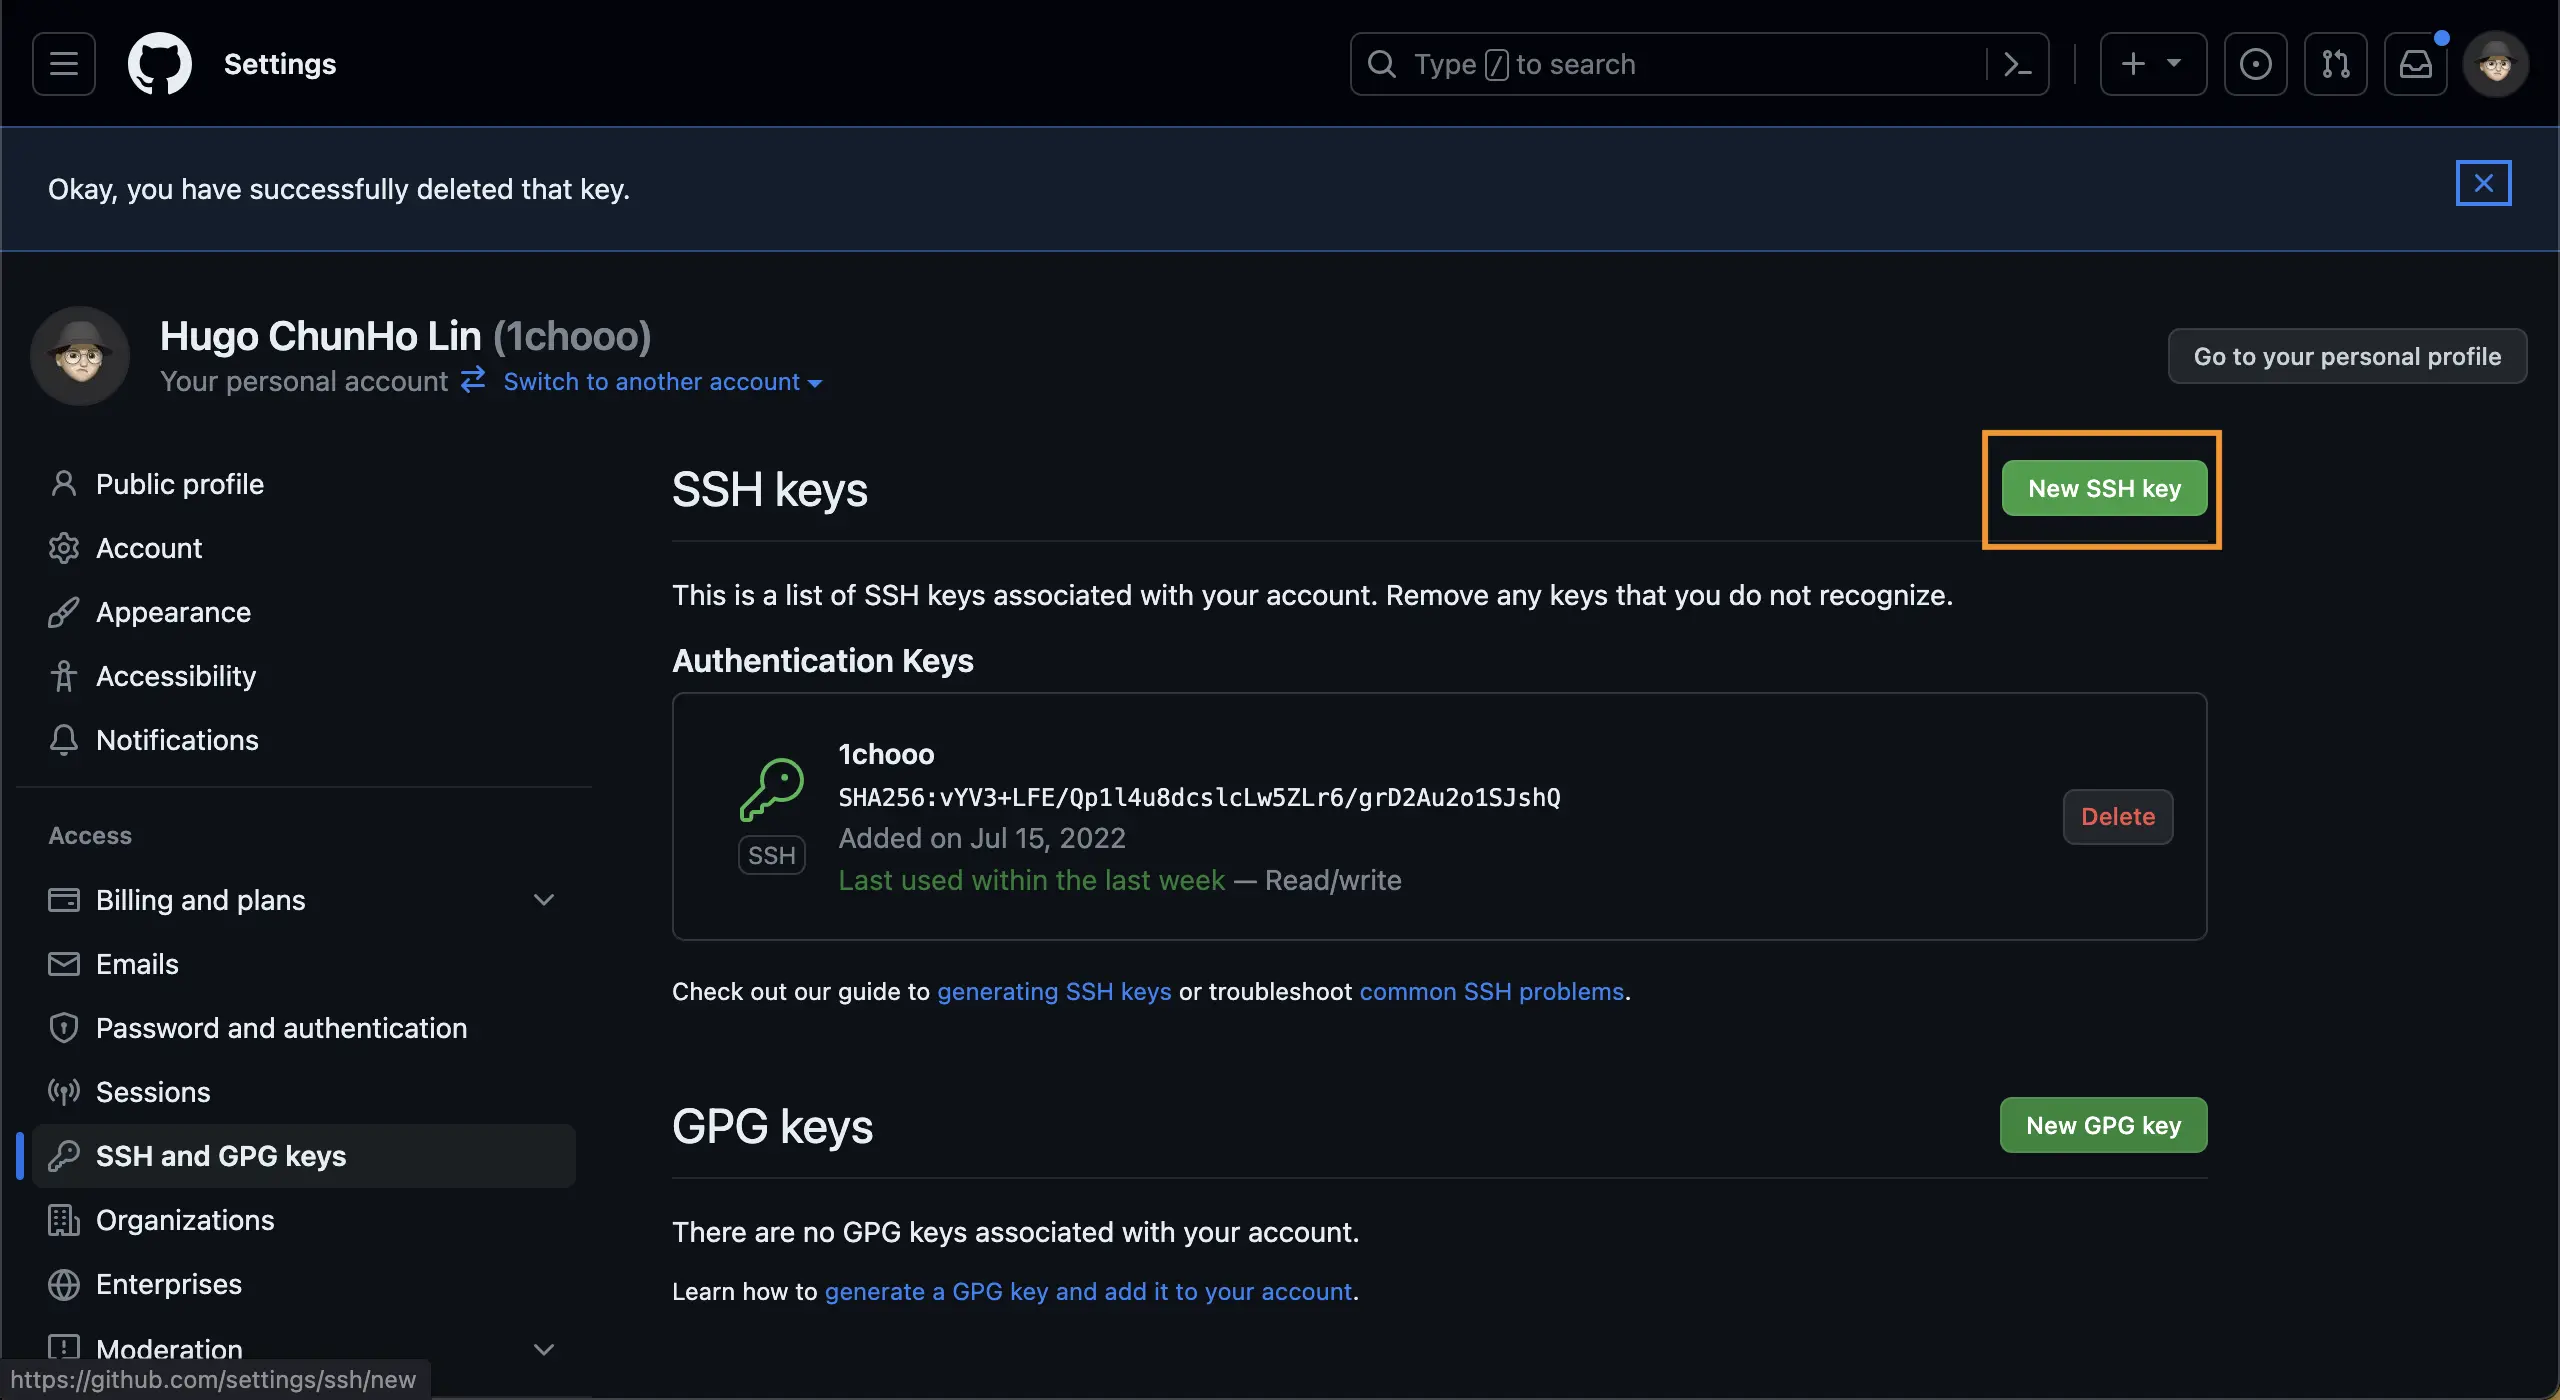
Task: Go to your personal profile button
Action: tap(2347, 356)
